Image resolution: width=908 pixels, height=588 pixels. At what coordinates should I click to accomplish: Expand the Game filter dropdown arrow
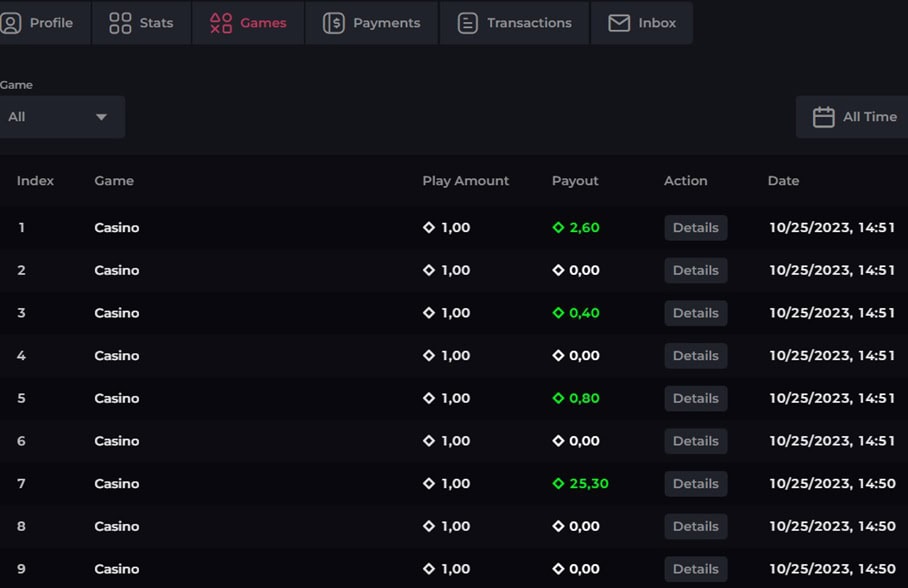101,117
